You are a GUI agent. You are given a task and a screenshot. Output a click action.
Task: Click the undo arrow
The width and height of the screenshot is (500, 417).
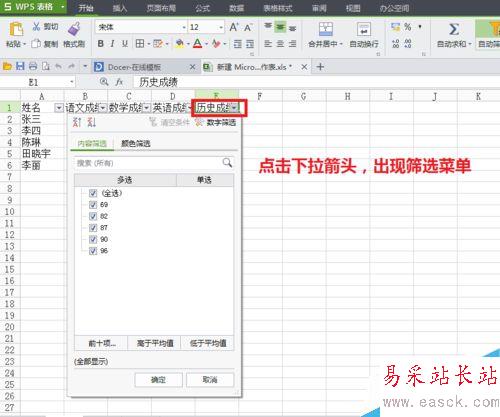[x=59, y=67]
